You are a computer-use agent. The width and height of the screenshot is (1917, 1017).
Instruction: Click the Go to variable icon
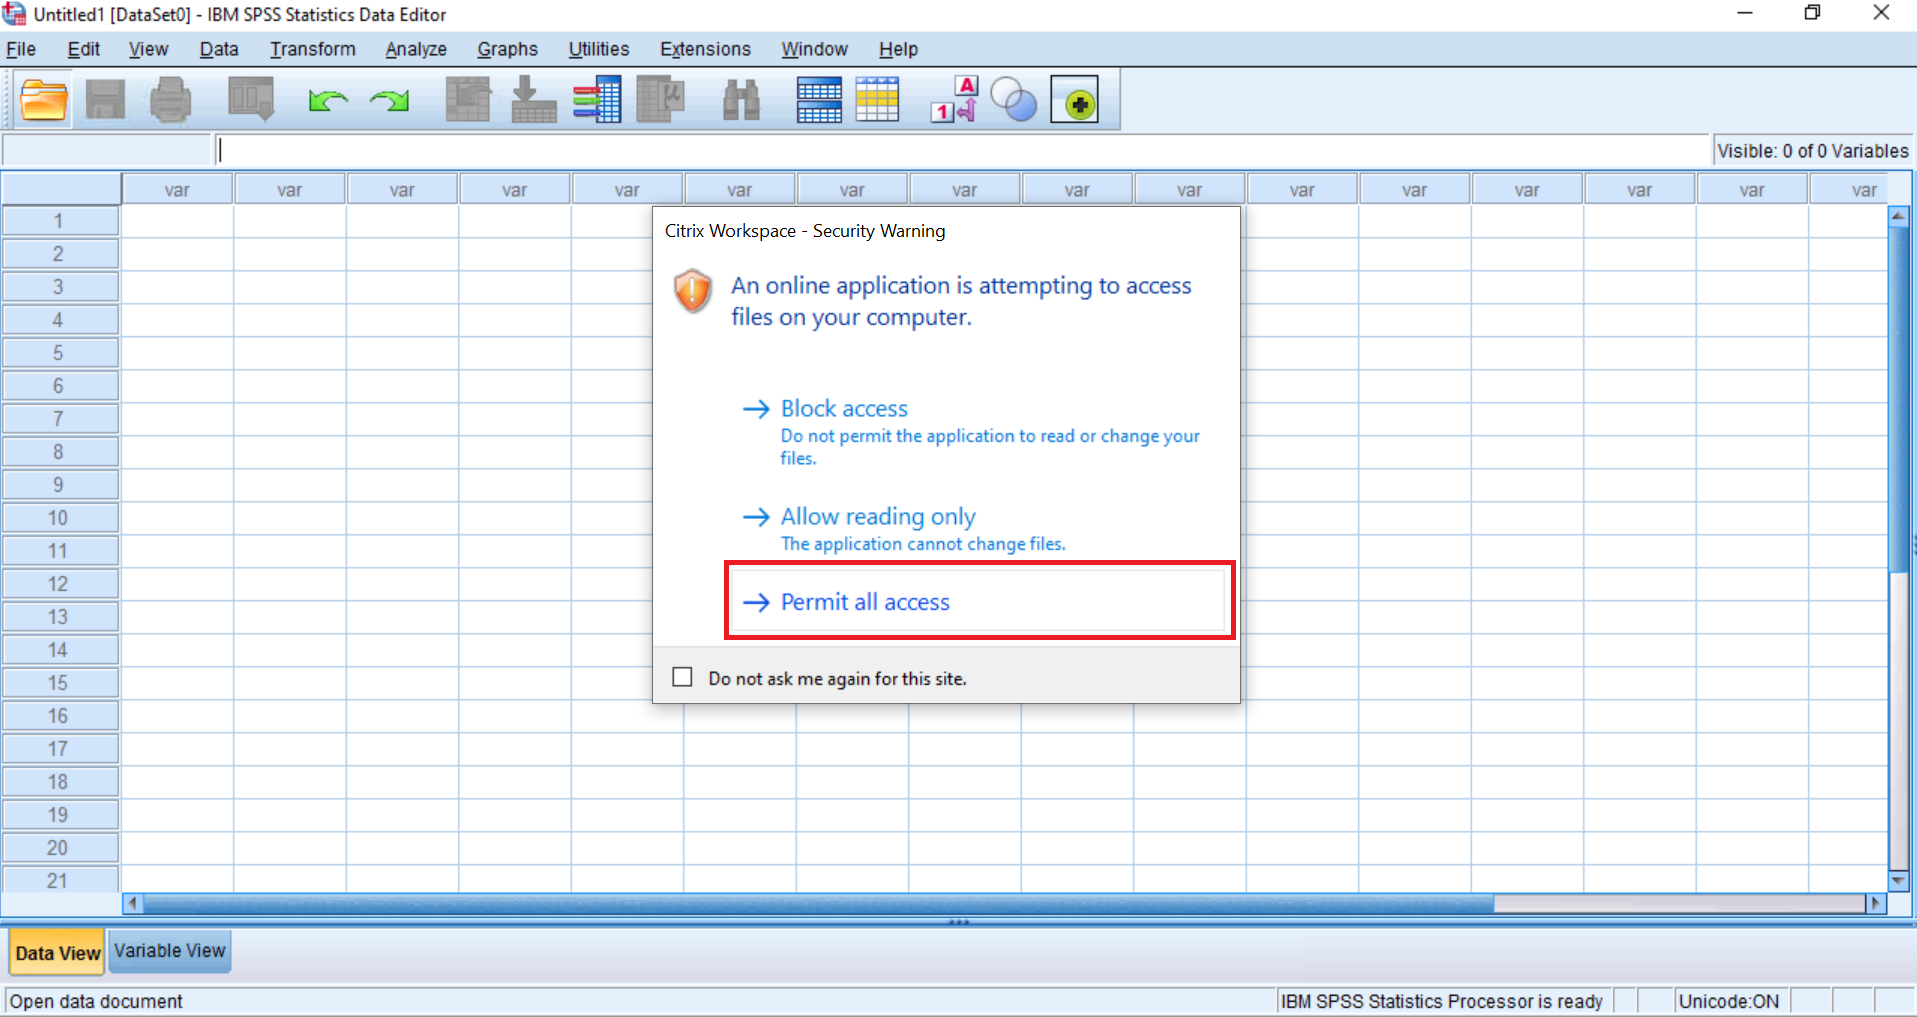point(533,100)
